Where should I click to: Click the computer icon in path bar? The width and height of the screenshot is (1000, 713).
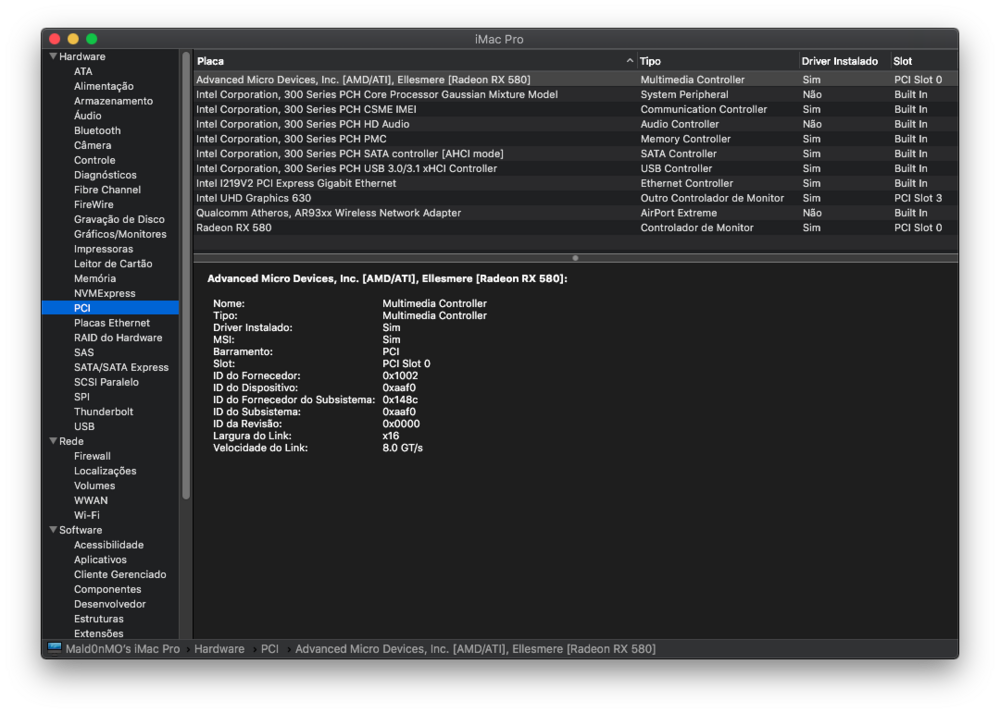tap(54, 649)
